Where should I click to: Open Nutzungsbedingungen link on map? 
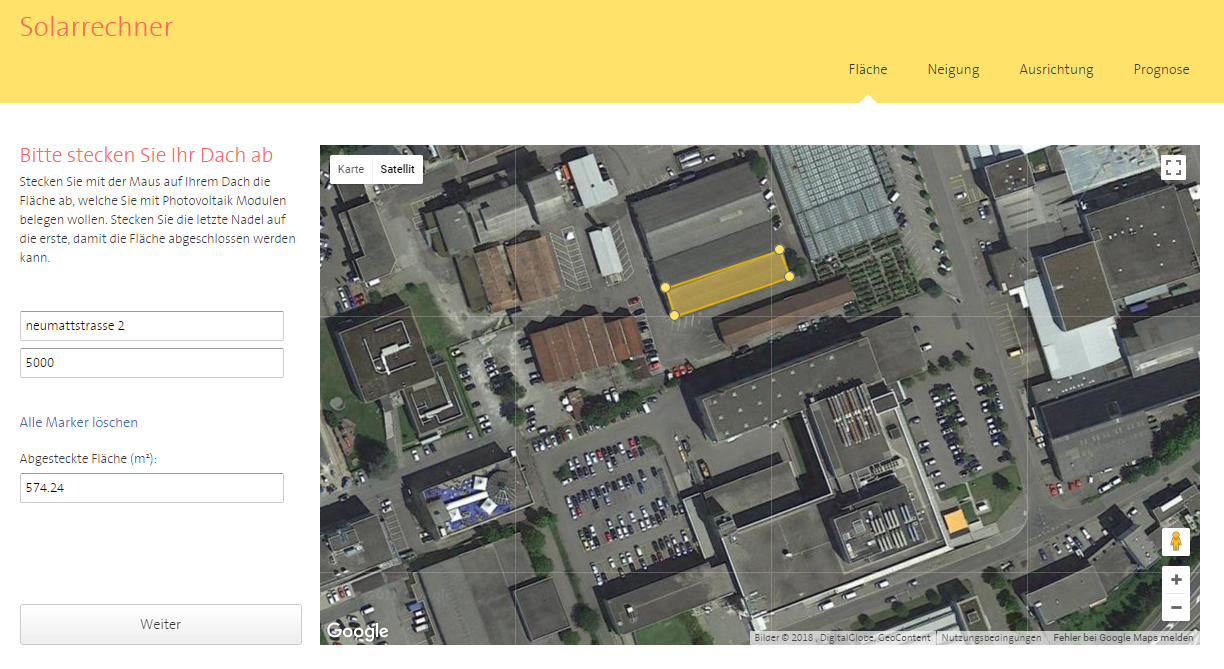pyautogui.click(x=991, y=638)
